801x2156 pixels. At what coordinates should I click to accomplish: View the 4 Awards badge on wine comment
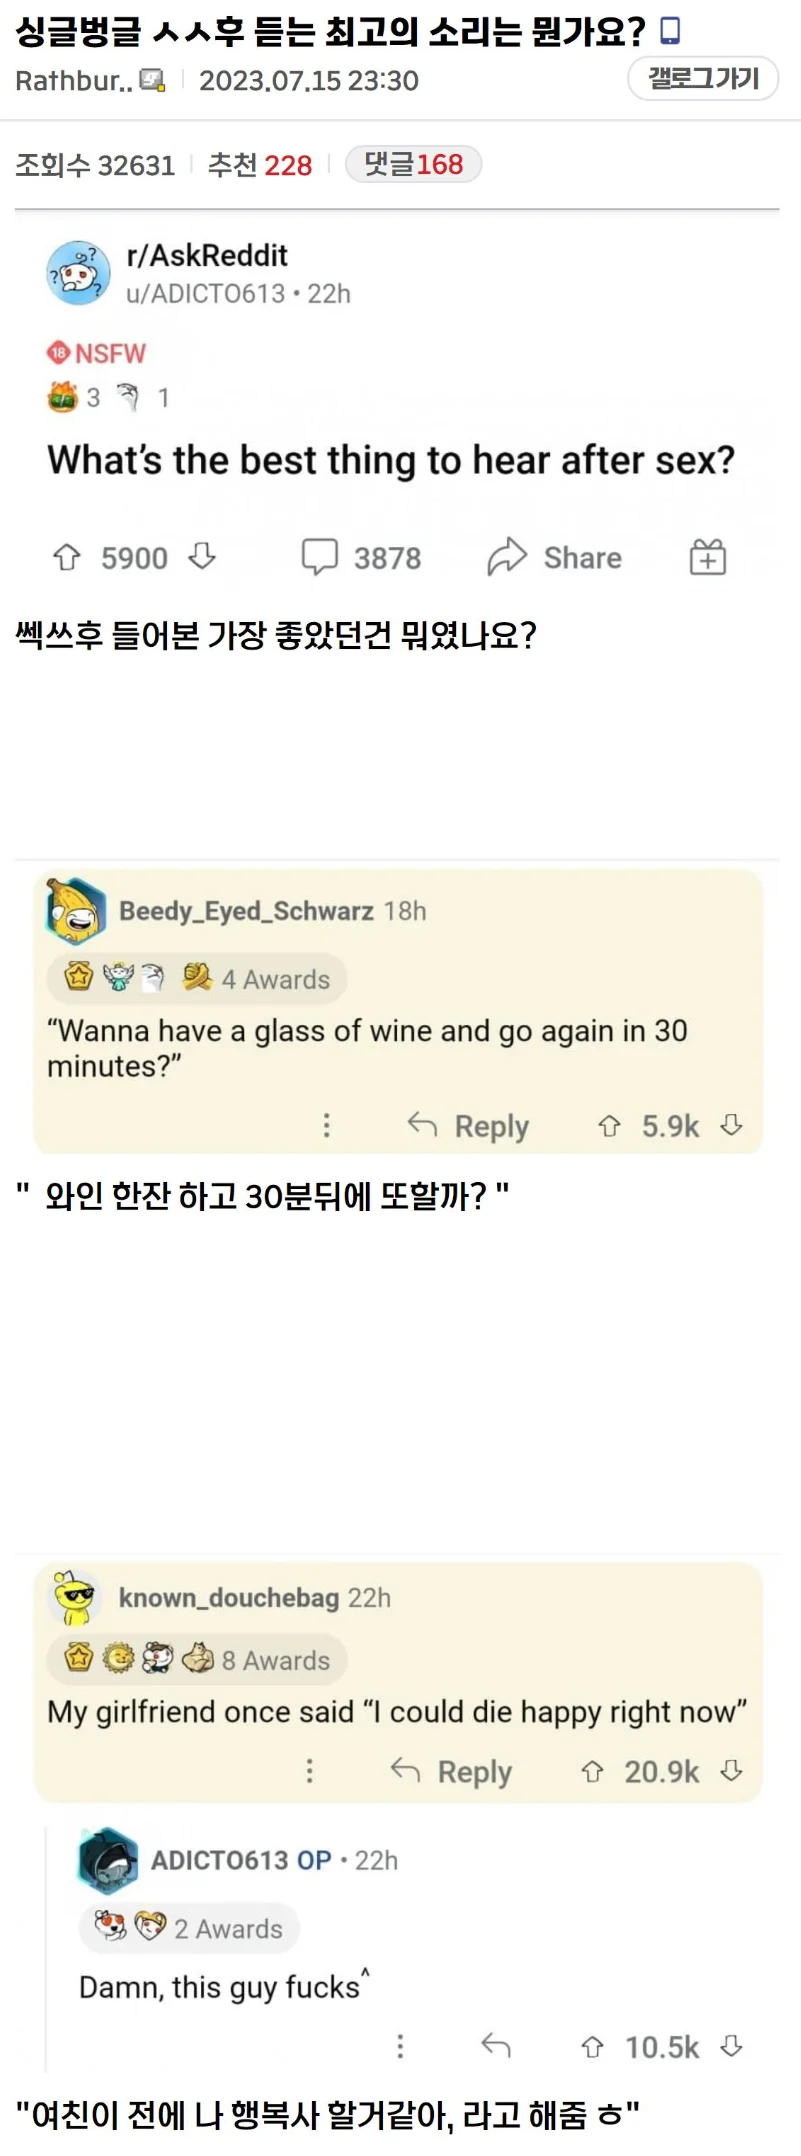point(197,978)
